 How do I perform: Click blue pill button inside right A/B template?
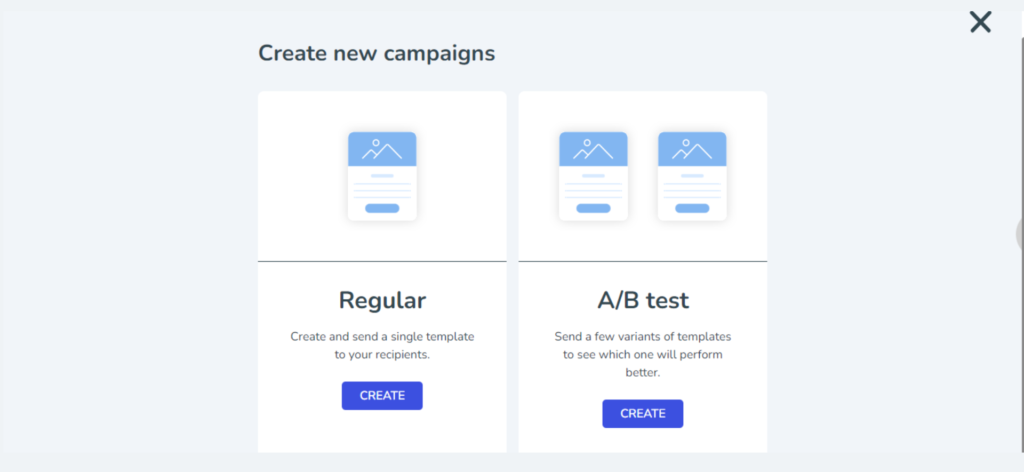[x=692, y=208]
